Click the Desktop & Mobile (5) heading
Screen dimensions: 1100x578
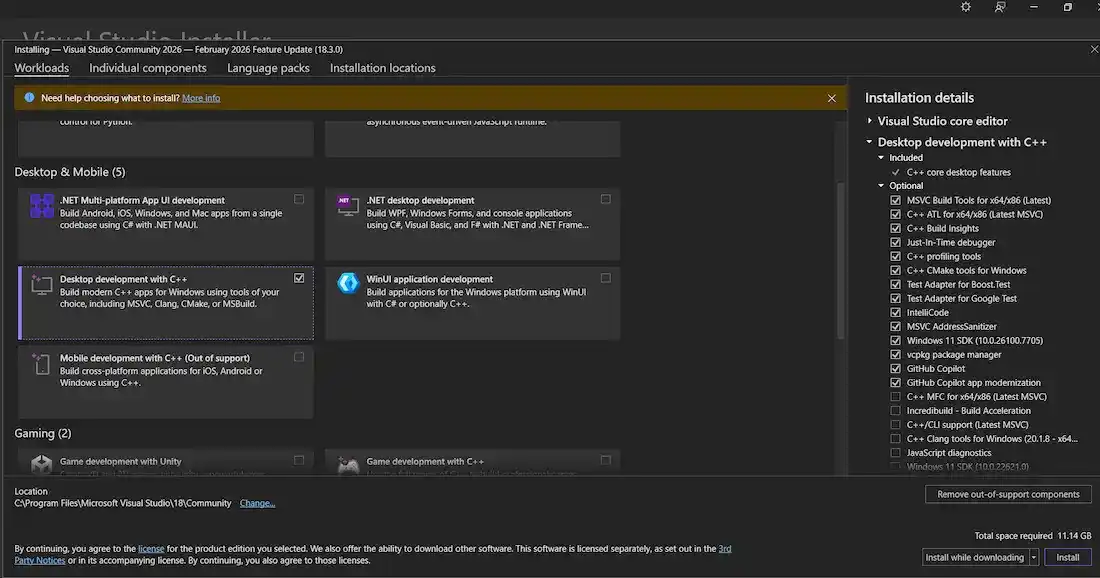coord(69,172)
